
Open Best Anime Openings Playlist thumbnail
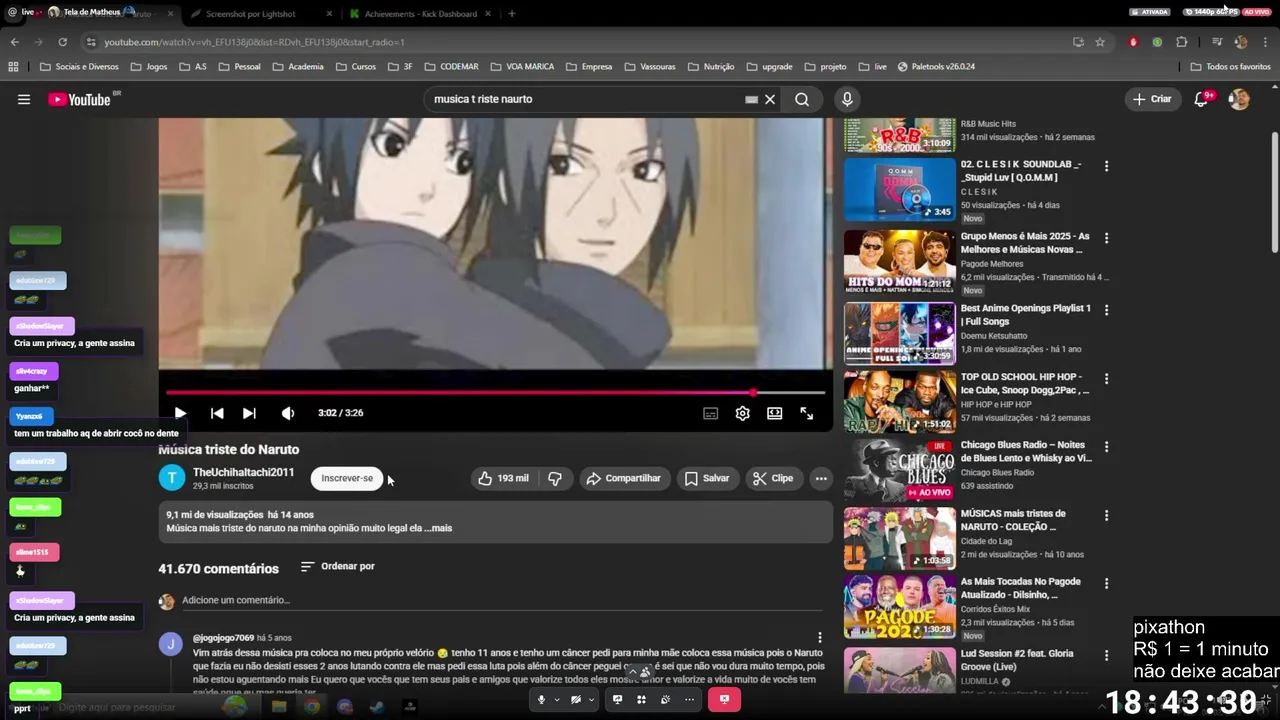pyautogui.click(x=899, y=333)
